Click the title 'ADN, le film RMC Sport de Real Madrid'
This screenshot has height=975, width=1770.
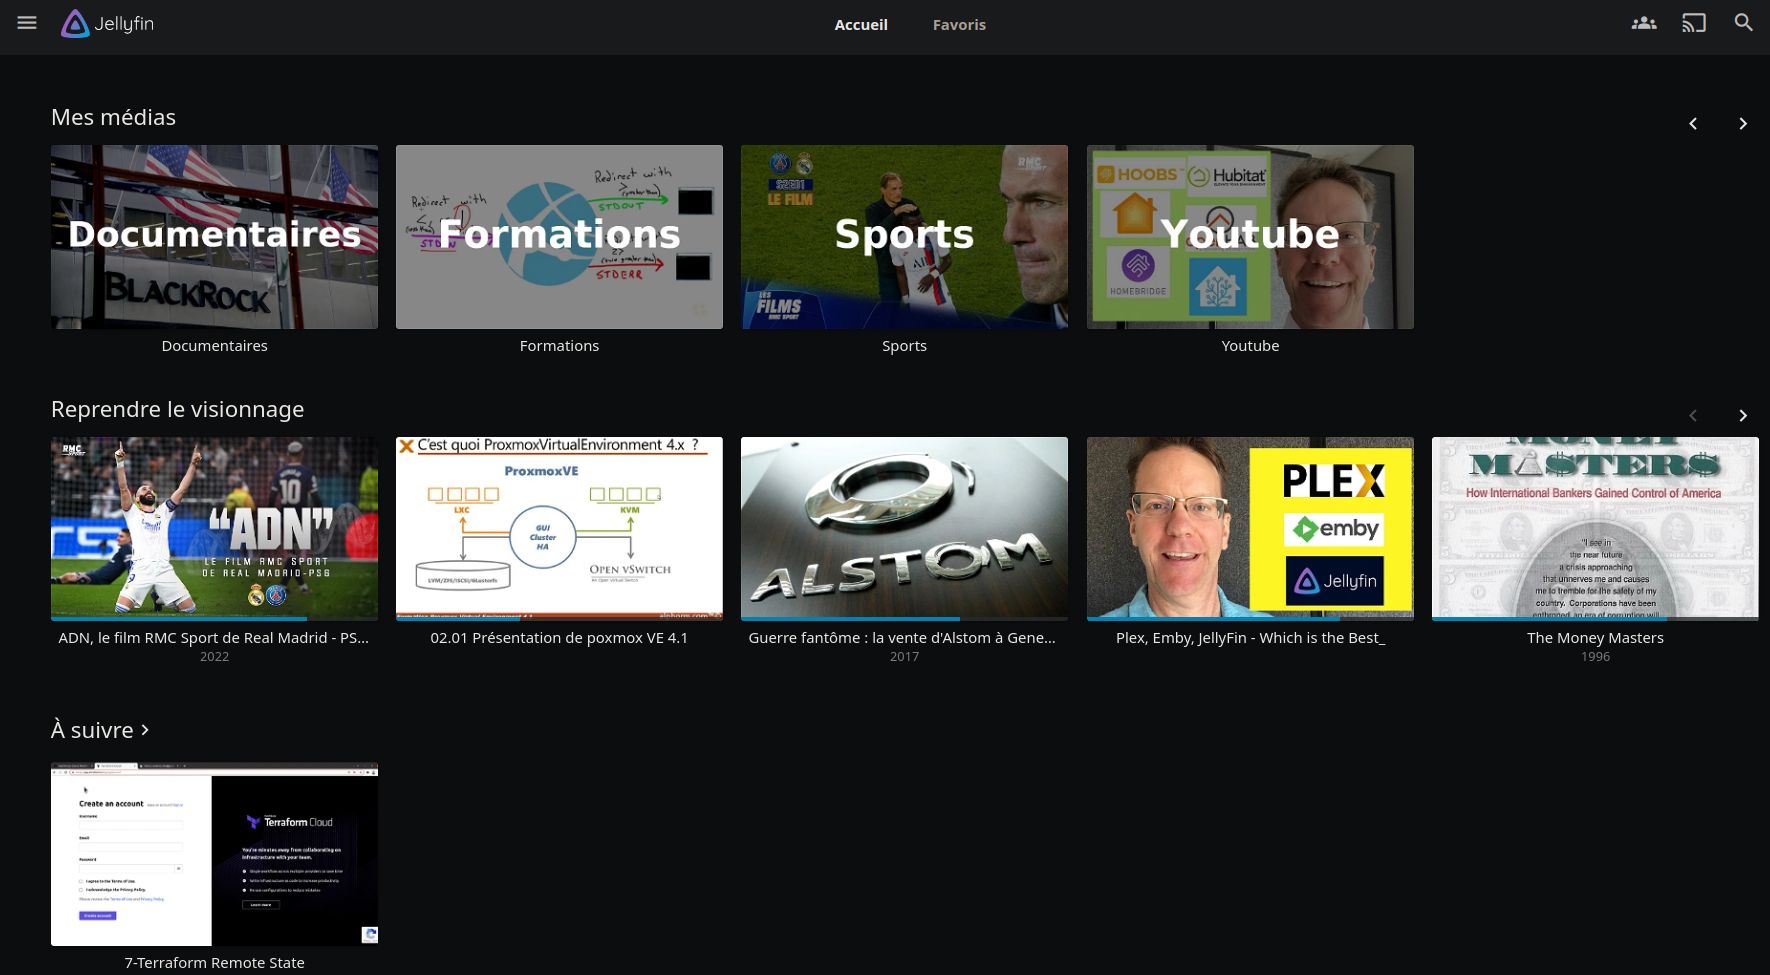click(x=214, y=638)
